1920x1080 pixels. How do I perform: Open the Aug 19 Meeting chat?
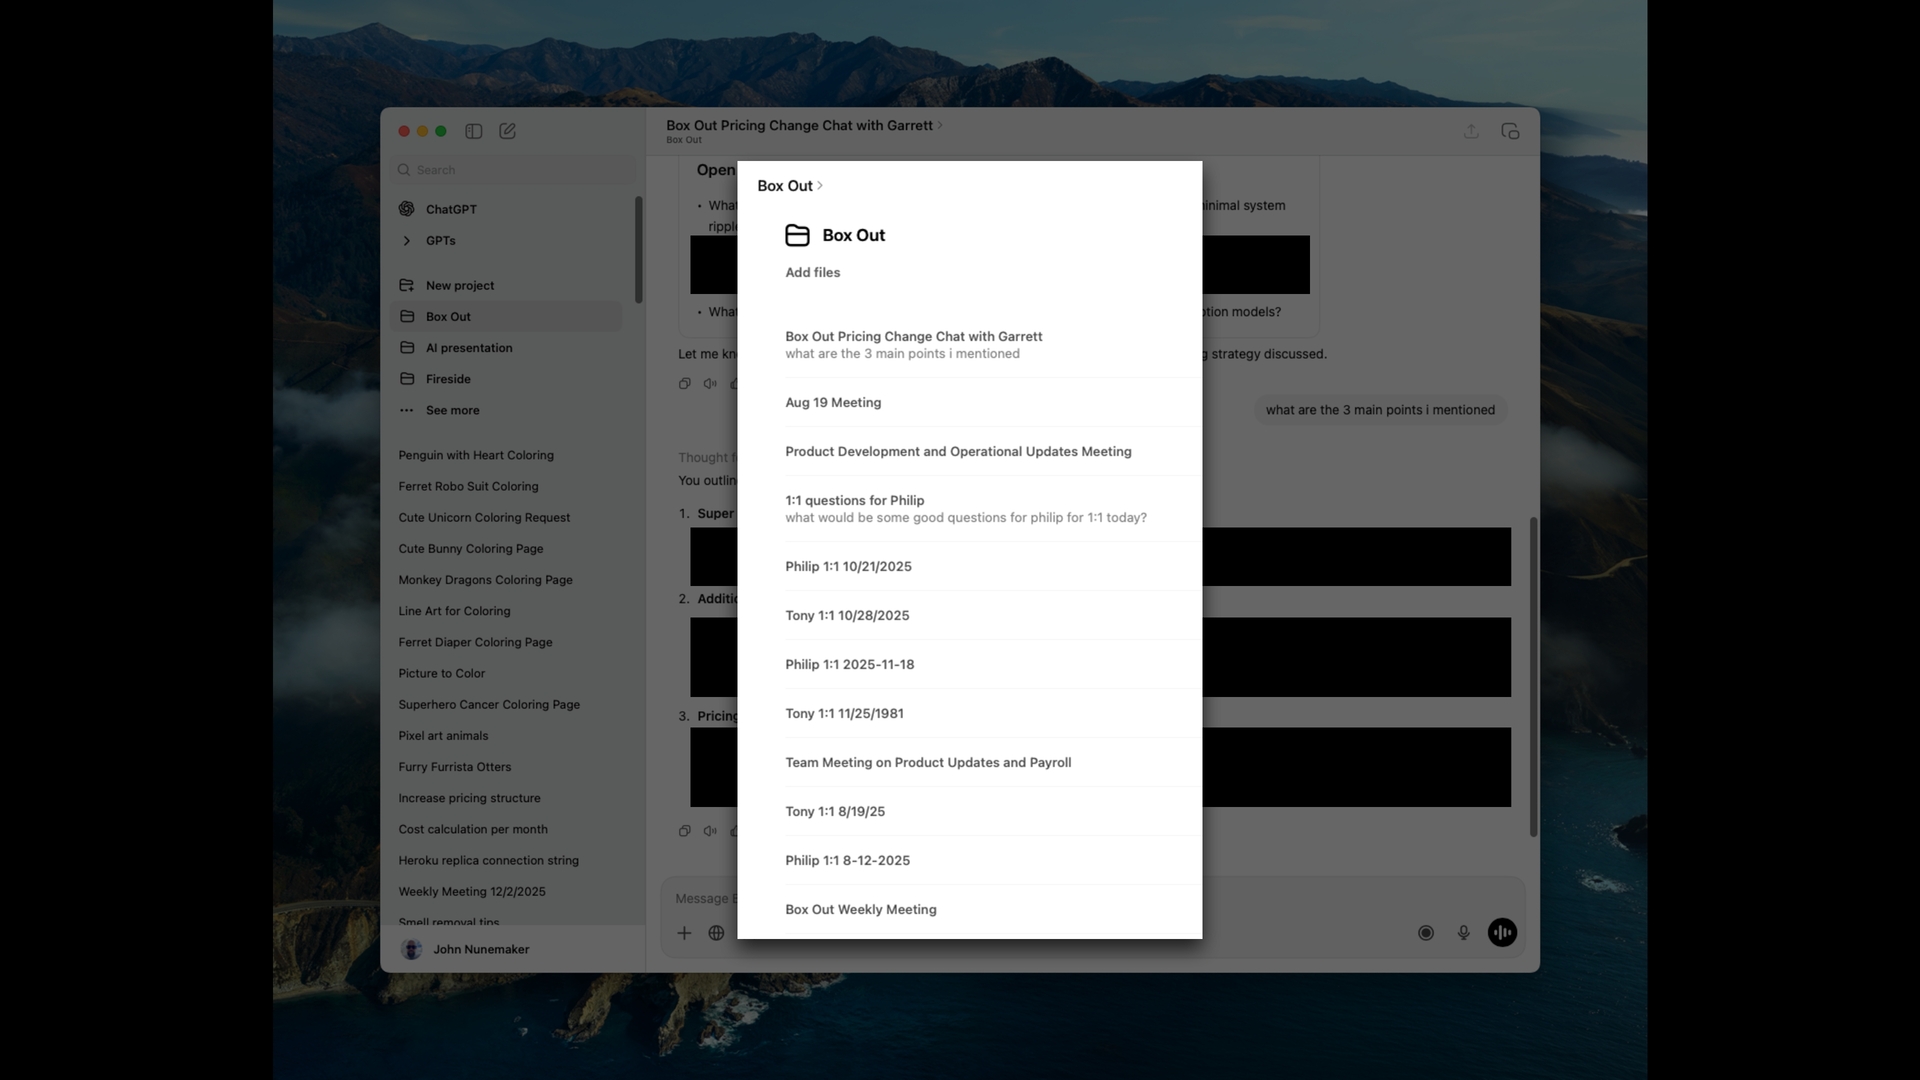833,402
